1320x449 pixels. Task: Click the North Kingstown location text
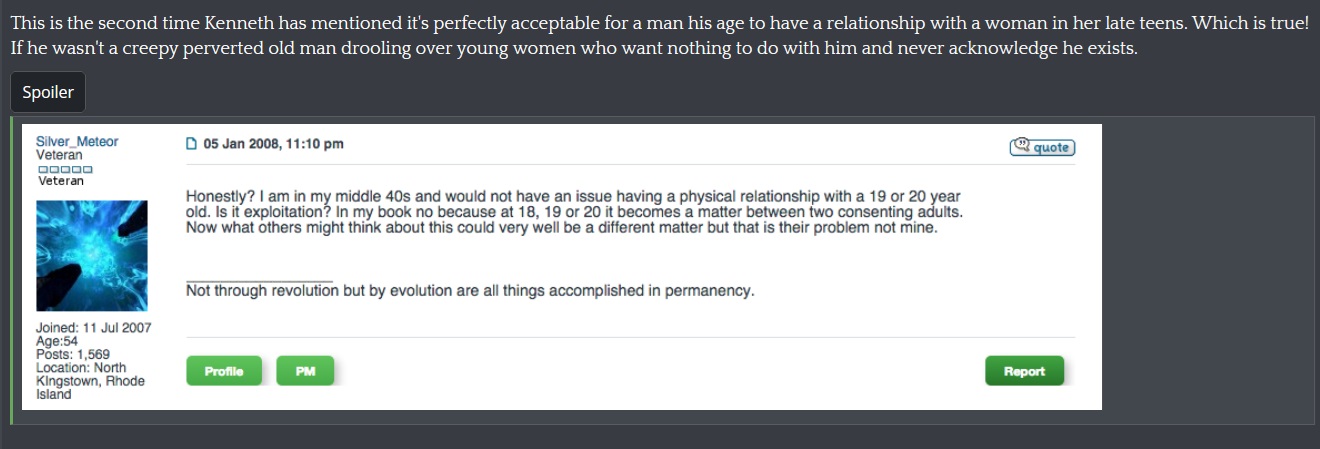[x=90, y=381]
